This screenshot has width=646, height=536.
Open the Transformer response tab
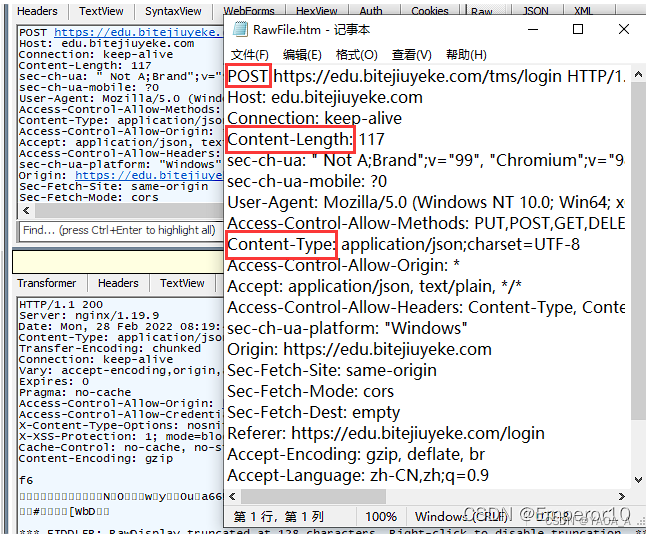point(47,283)
